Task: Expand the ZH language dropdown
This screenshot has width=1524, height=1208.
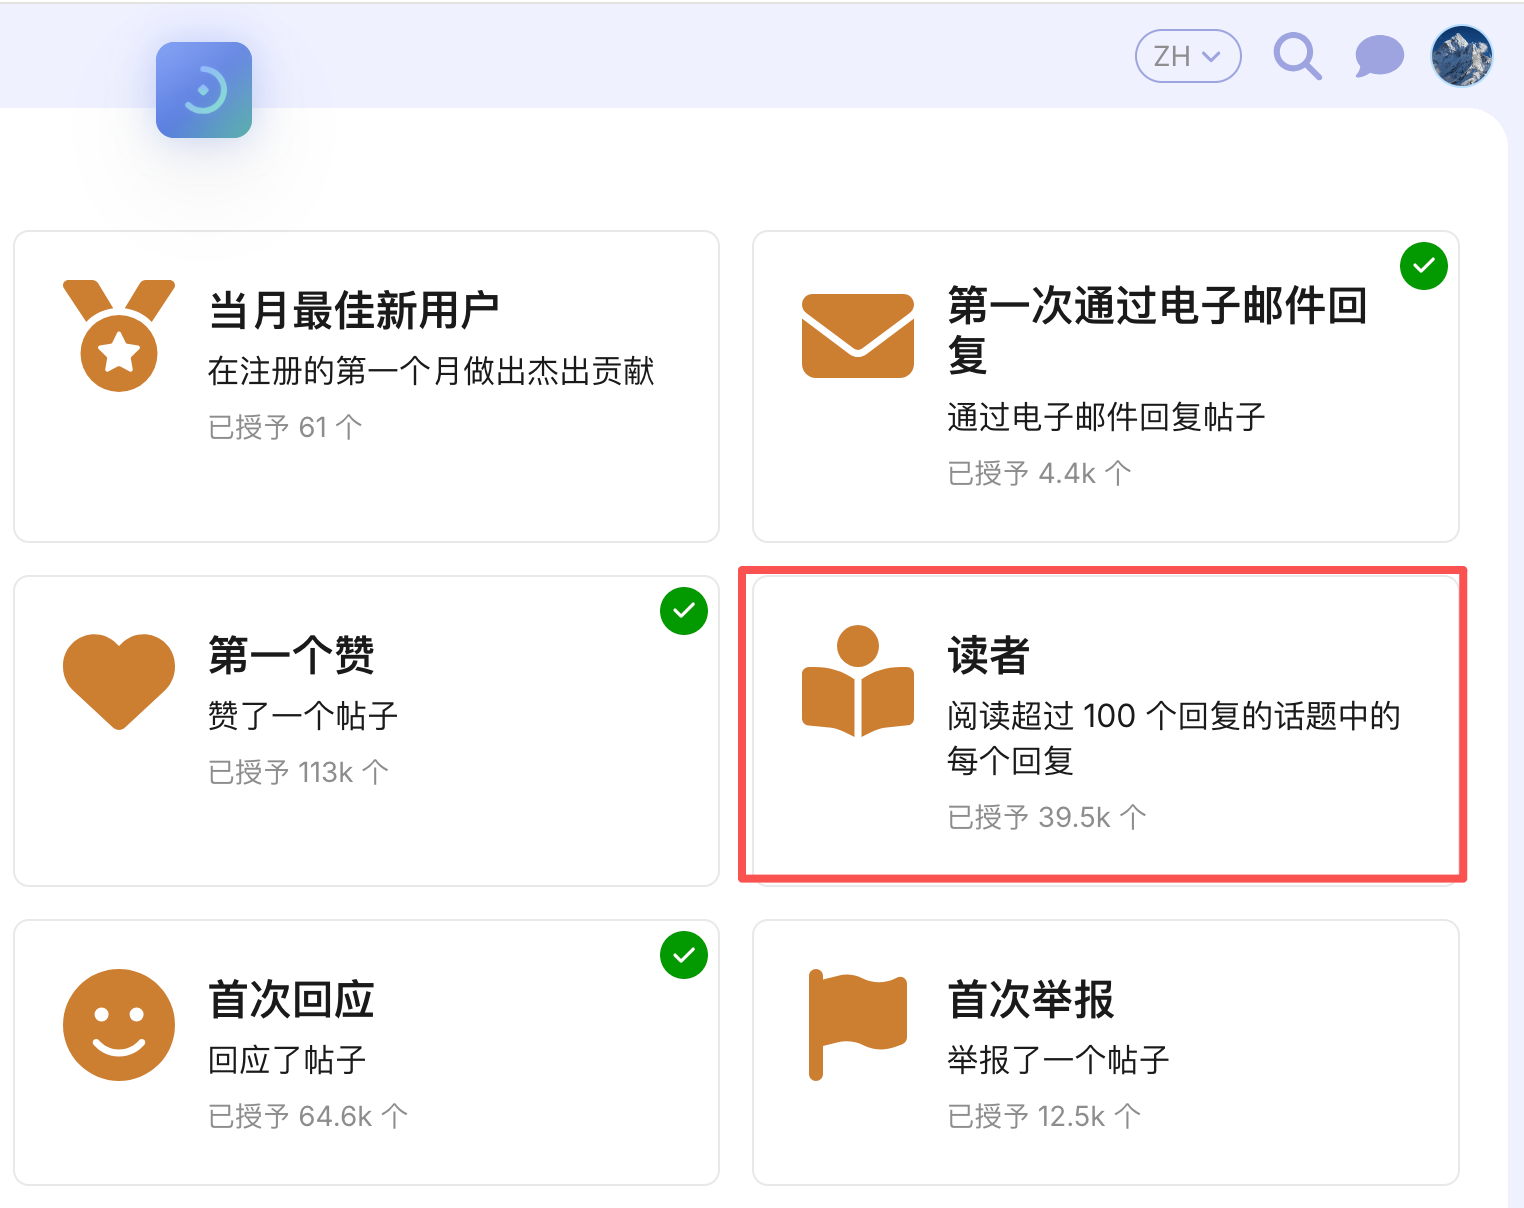Action: [1188, 56]
